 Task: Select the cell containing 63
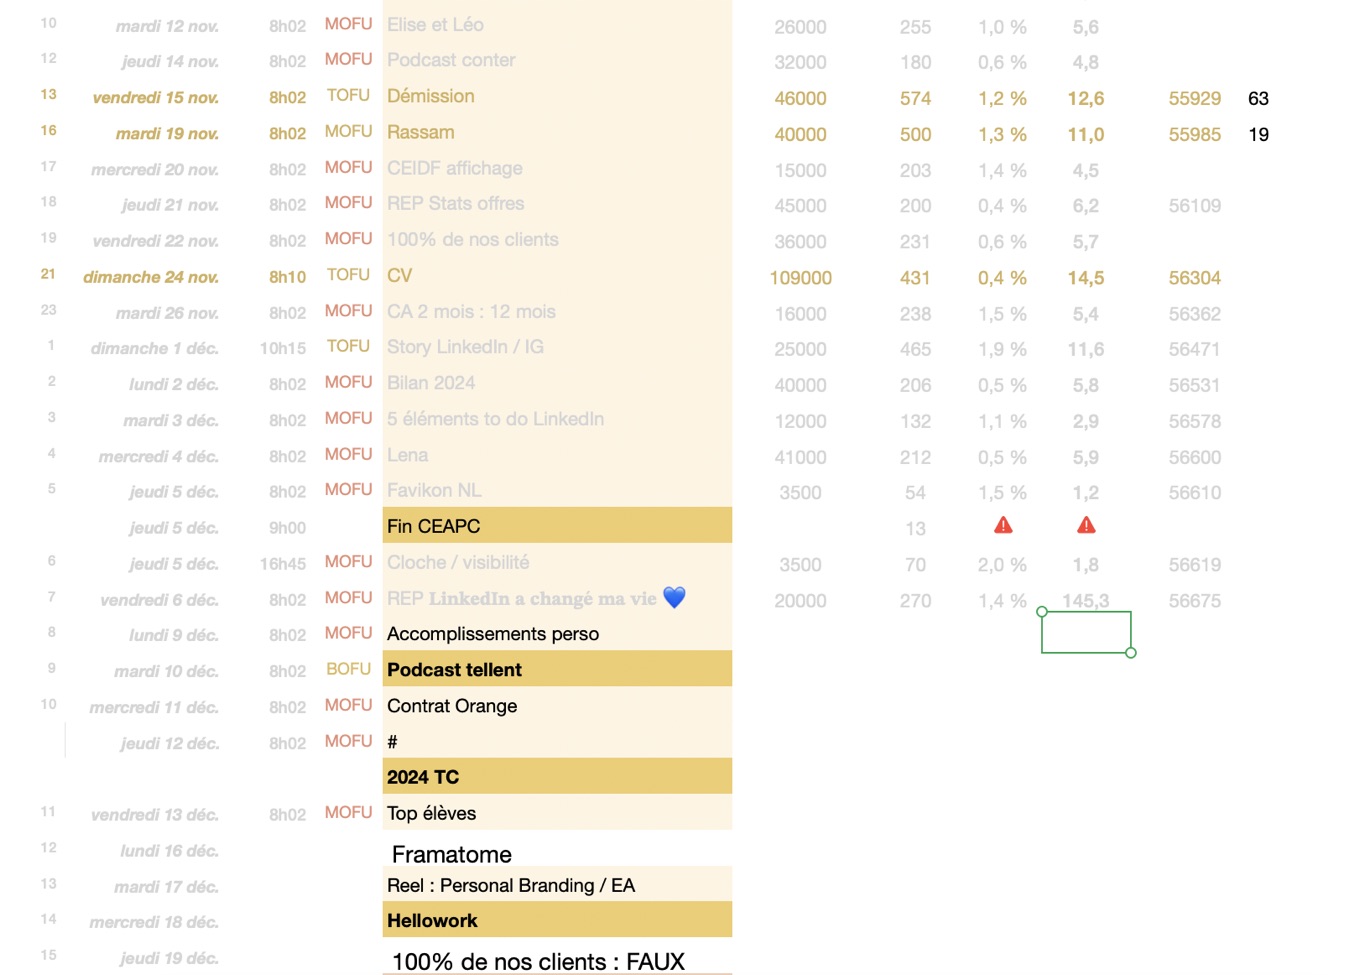click(1258, 98)
